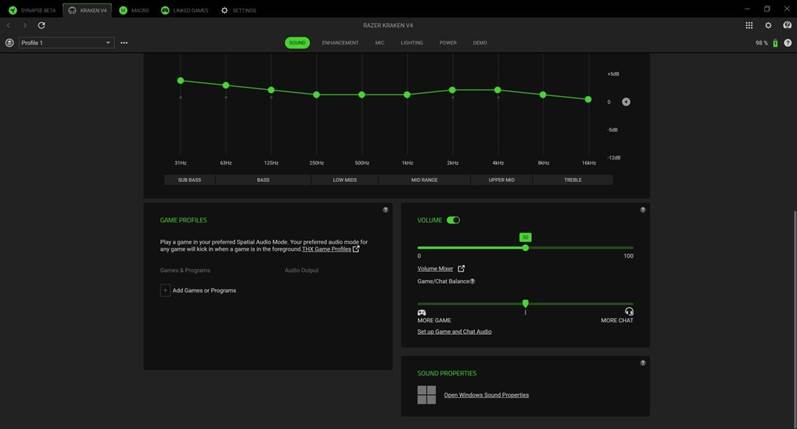Screen dimensions: 797x429
Task: Go back with the left arrow
Action: pyautogui.click(x=9, y=25)
